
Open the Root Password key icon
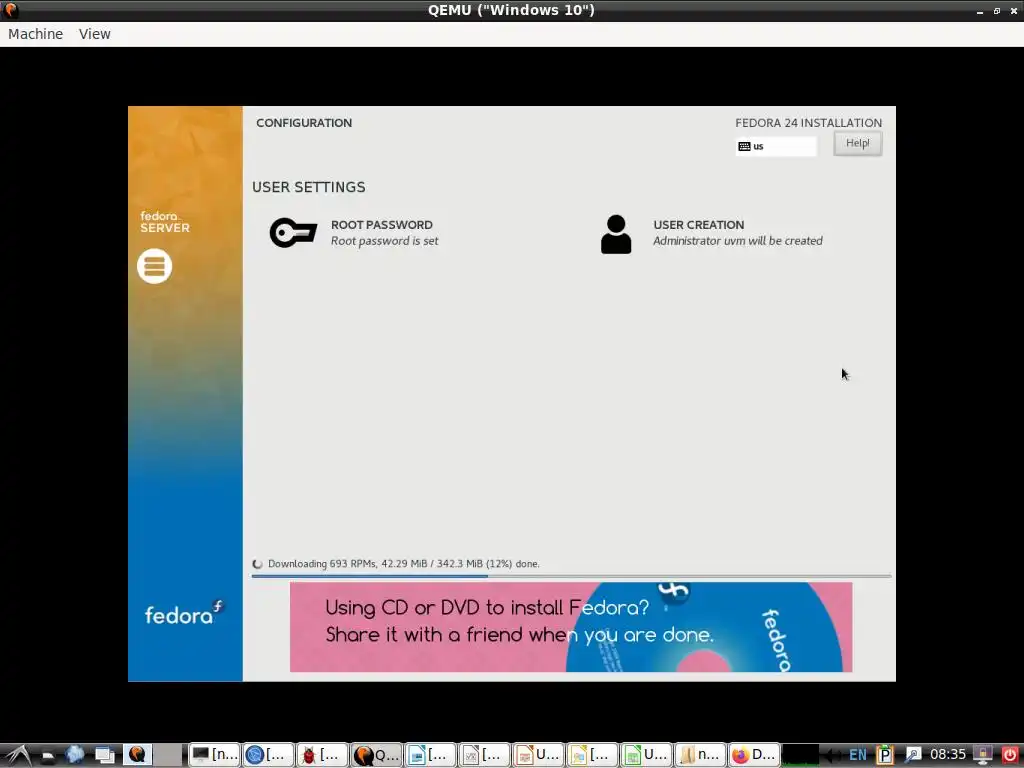tap(293, 232)
